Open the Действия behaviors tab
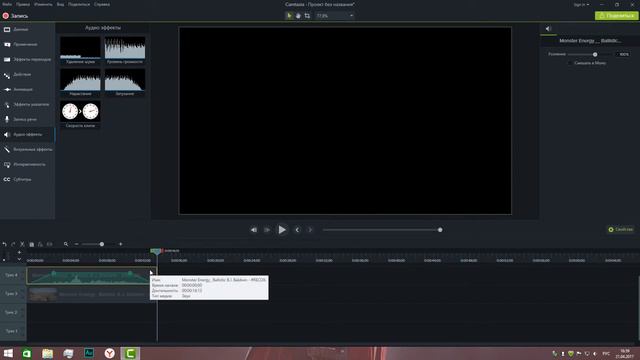The image size is (640, 360). coord(27,74)
